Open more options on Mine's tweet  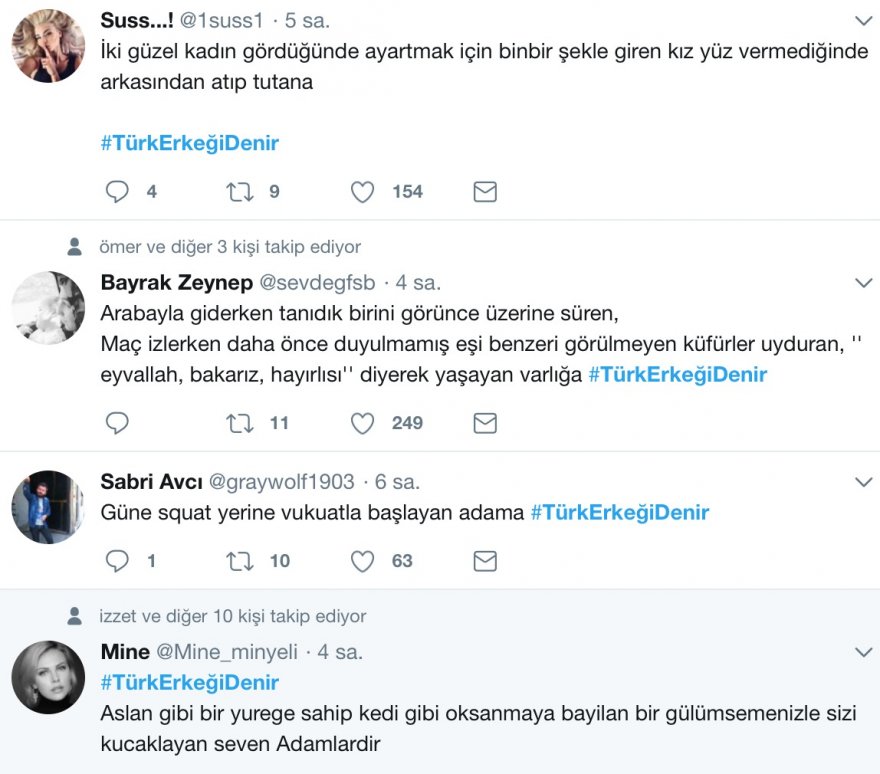pos(863,652)
